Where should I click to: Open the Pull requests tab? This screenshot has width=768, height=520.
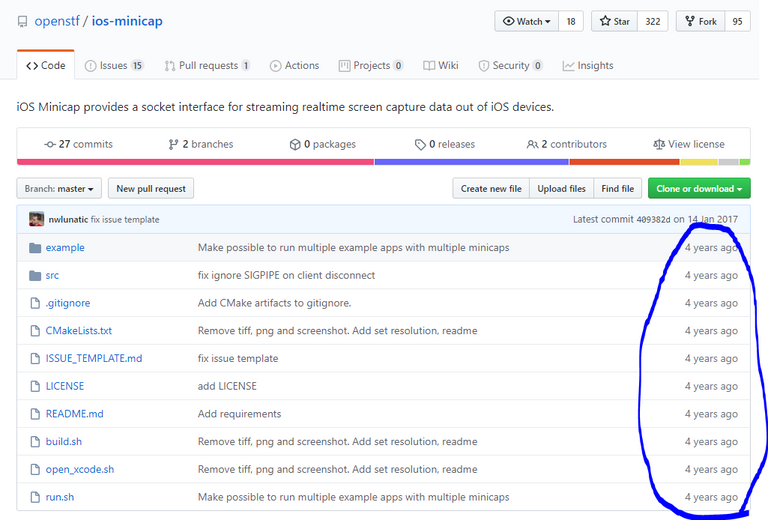click(207, 66)
